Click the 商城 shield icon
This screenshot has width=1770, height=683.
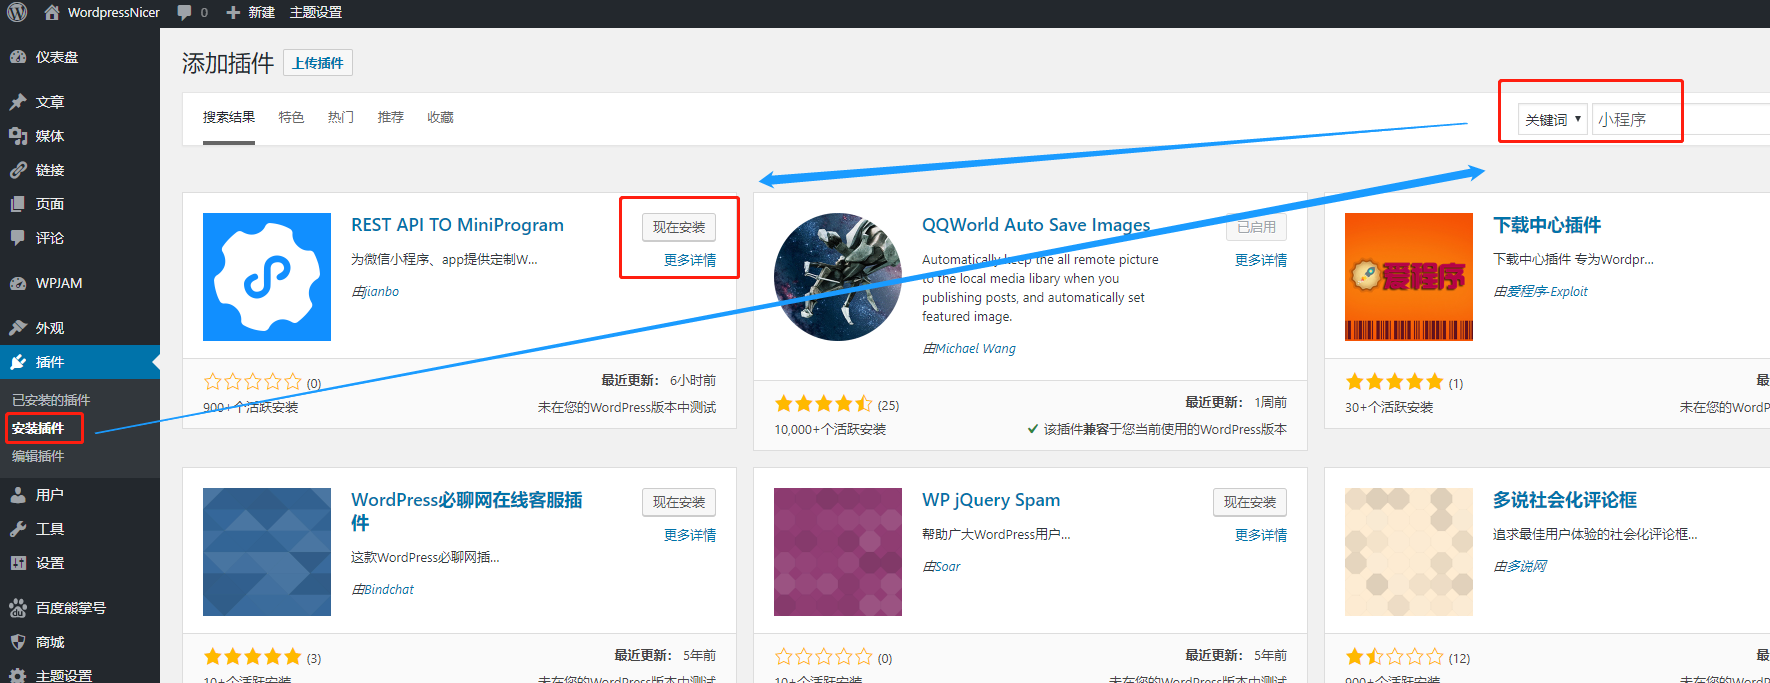click(x=18, y=642)
